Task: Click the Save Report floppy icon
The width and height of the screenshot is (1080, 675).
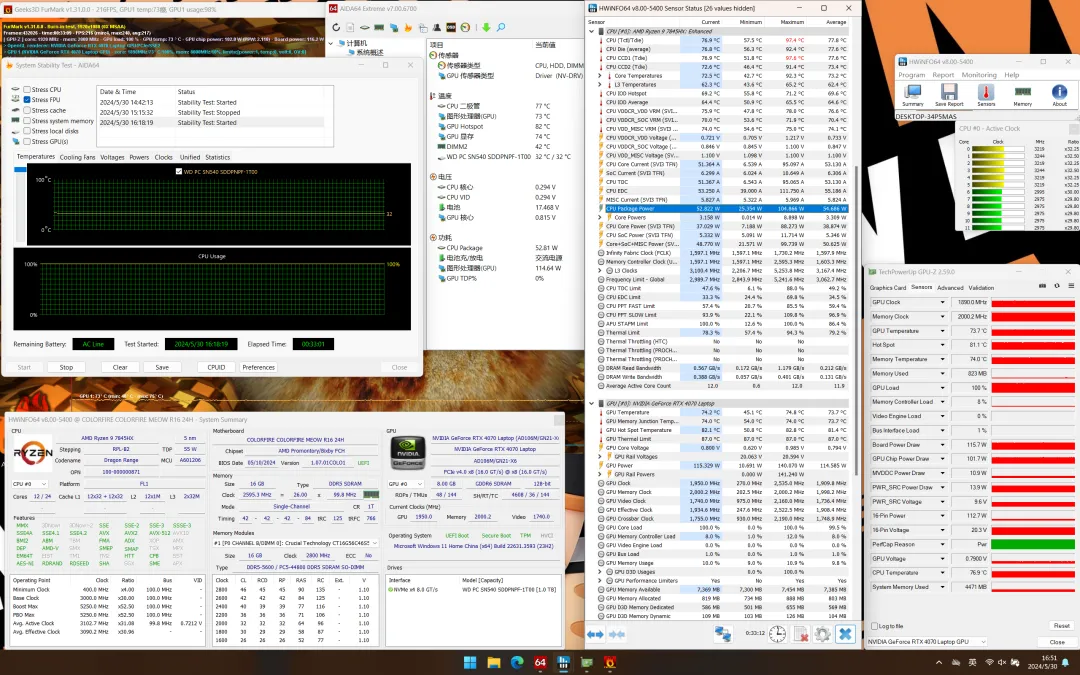Action: [x=949, y=94]
